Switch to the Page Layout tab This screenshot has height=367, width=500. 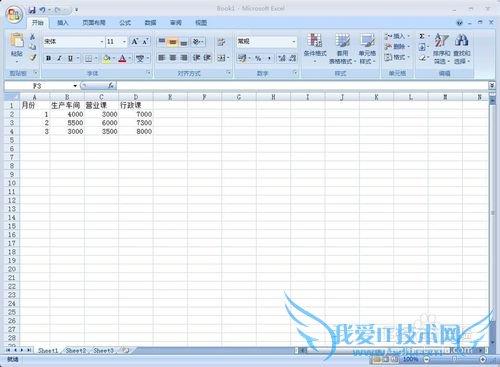94,23
